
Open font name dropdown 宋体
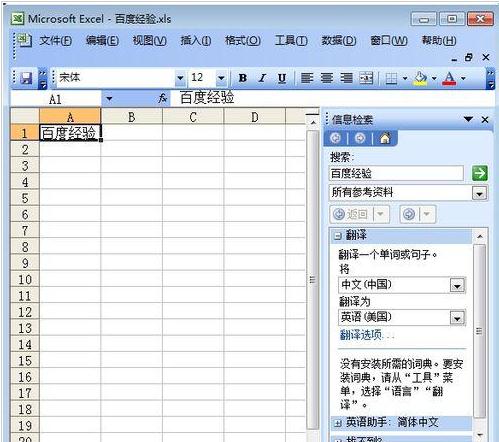[x=180, y=78]
